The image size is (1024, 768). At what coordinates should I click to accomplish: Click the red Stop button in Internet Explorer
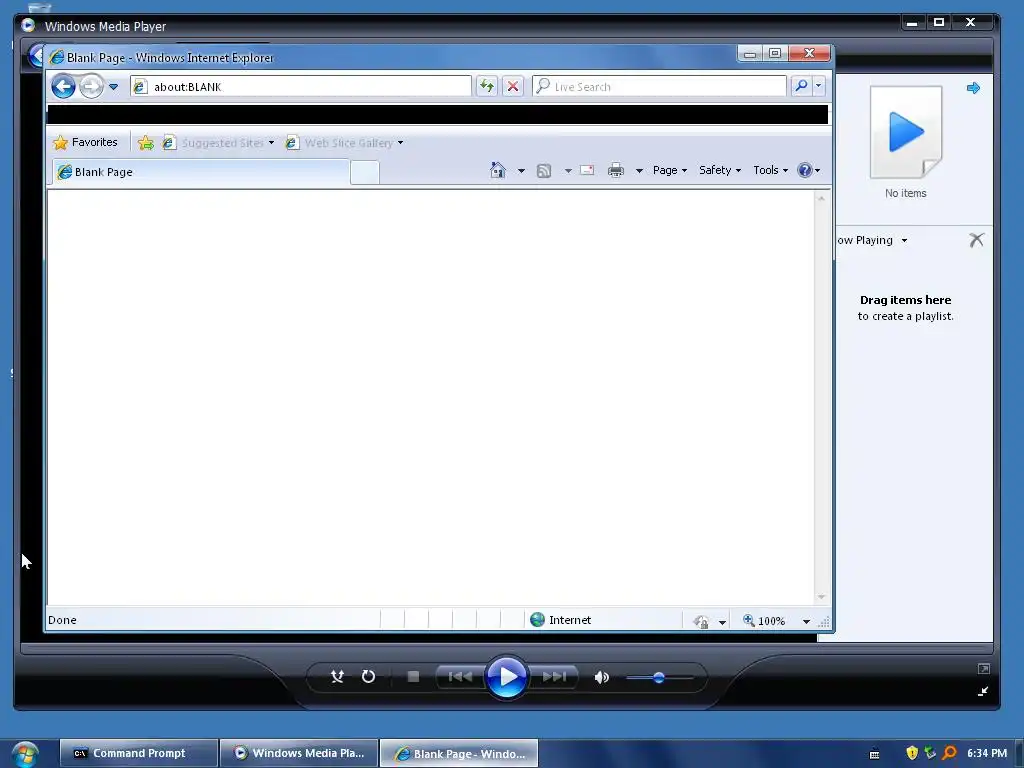pyautogui.click(x=513, y=86)
